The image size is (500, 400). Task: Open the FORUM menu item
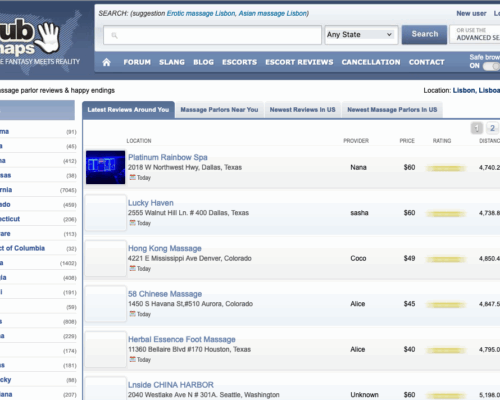137,62
